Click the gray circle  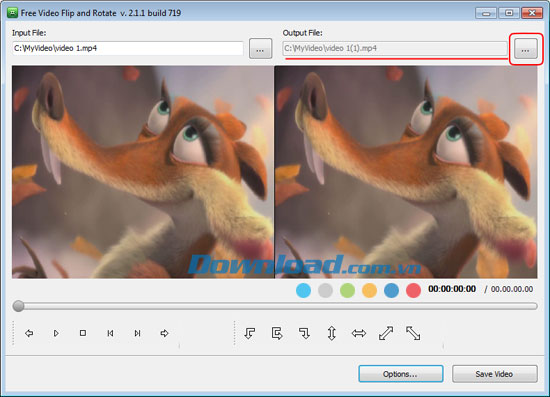point(325,290)
